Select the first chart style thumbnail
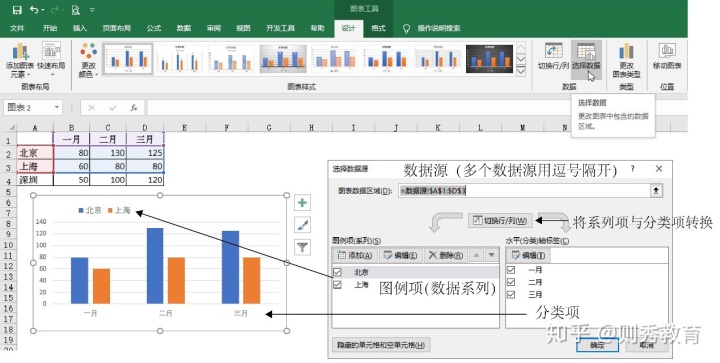Screen dimensions: 720x363 [128, 59]
